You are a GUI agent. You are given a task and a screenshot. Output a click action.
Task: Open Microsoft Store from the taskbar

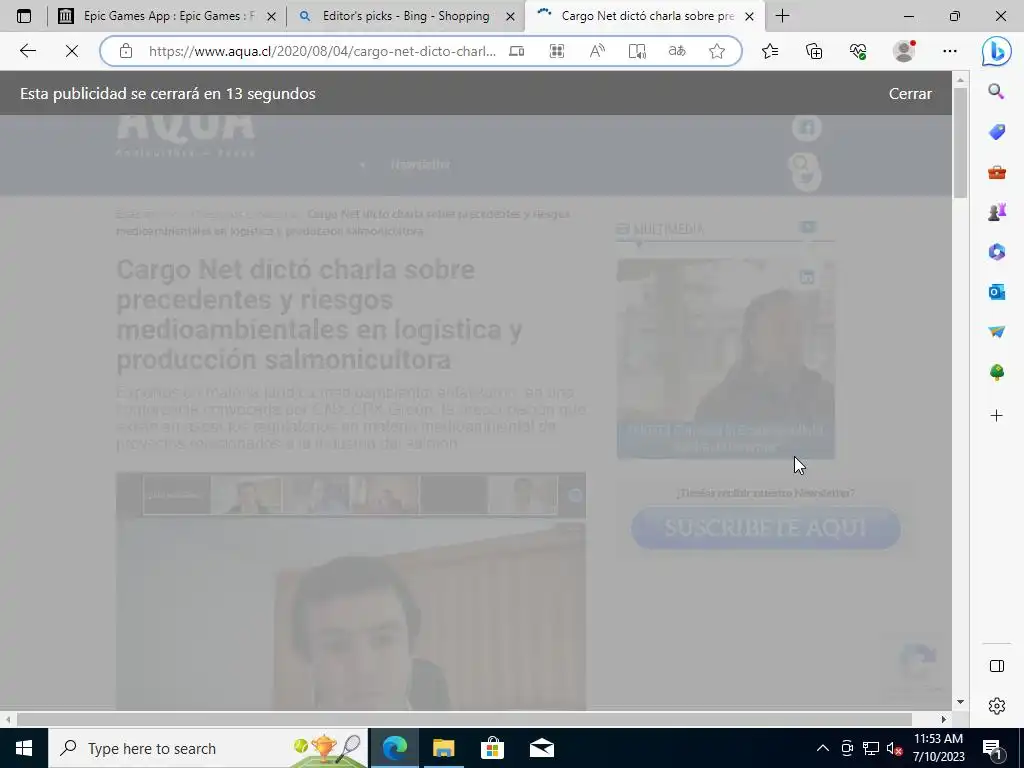pyautogui.click(x=492, y=748)
